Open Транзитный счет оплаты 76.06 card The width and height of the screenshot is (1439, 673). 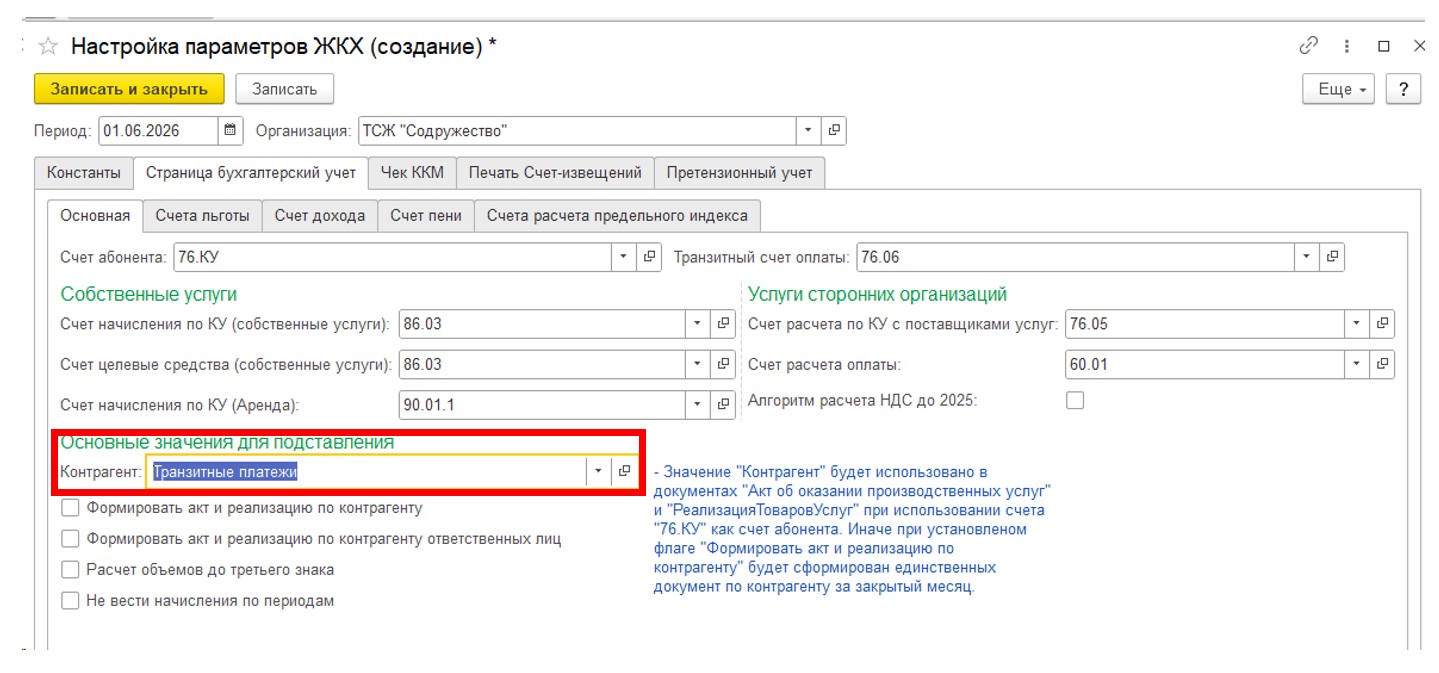pyautogui.click(x=1333, y=257)
